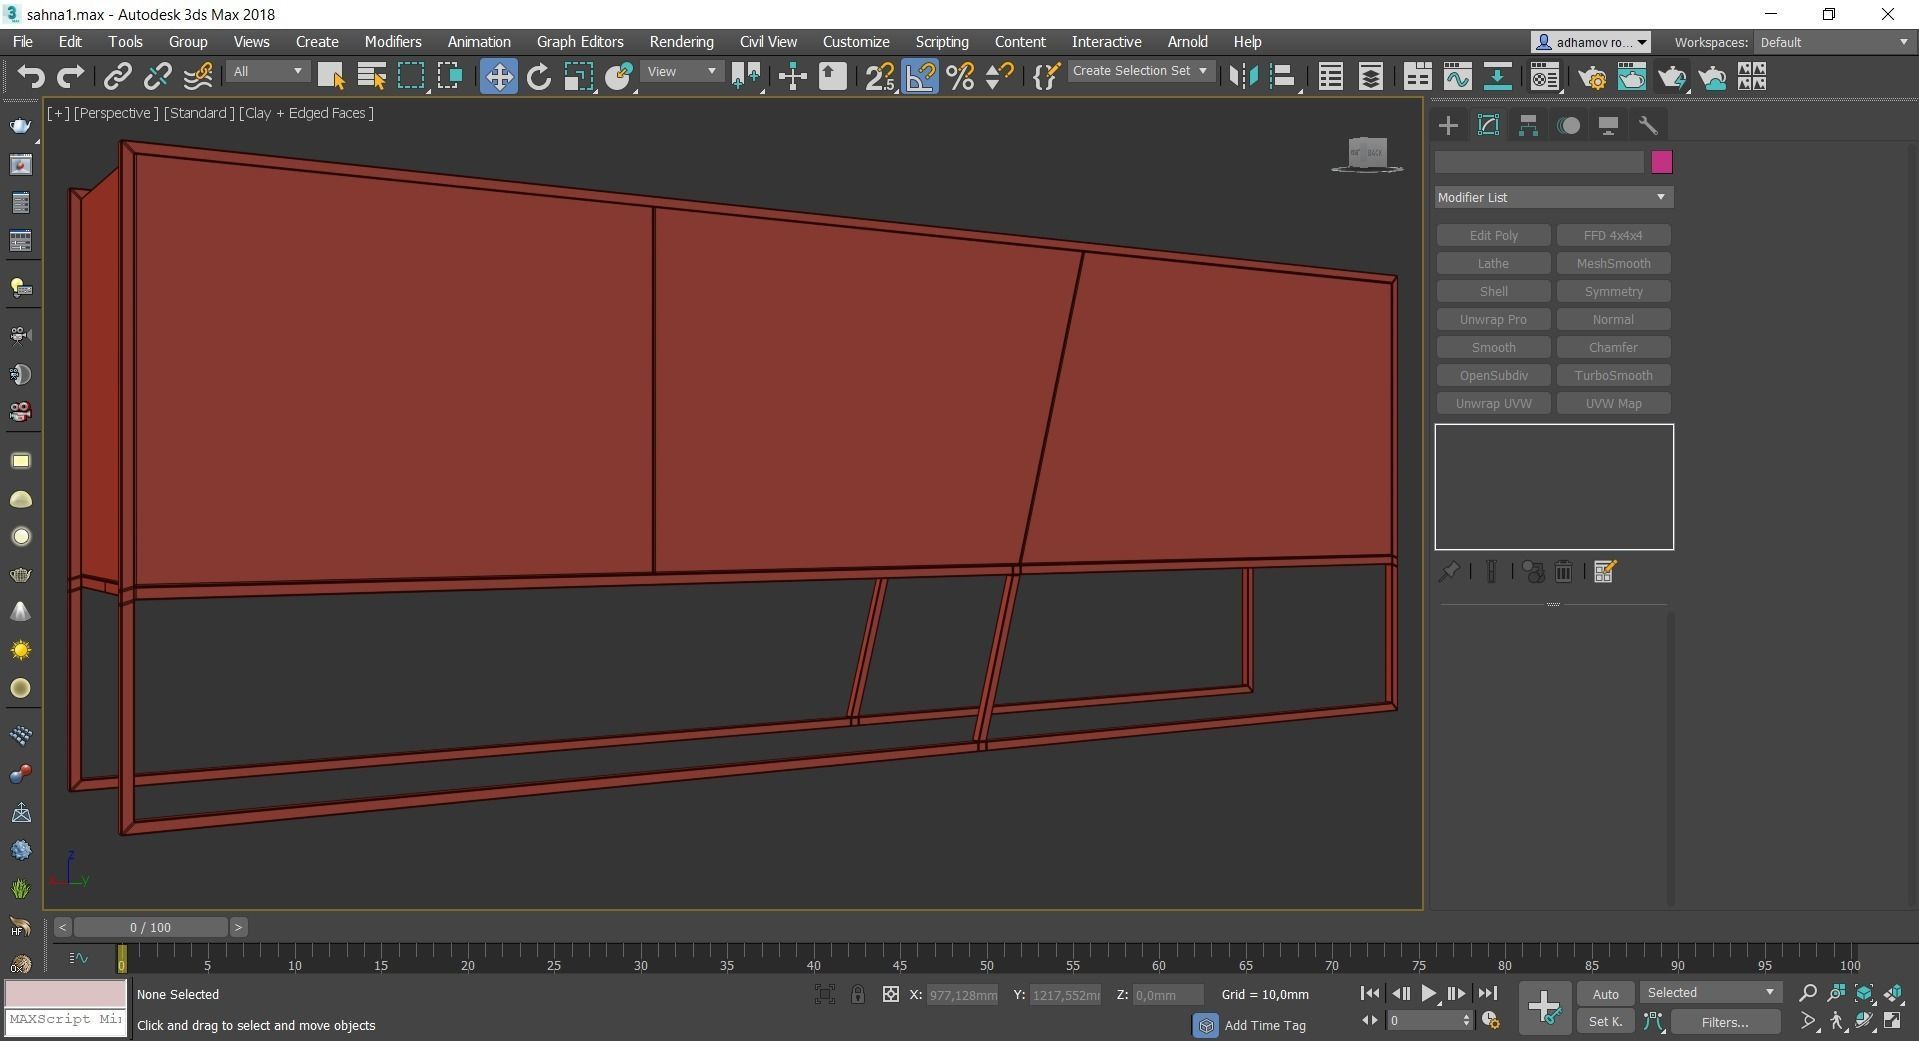Click the Configure Modifier Sets icon
This screenshot has height=1041, width=1919.
(x=1605, y=571)
